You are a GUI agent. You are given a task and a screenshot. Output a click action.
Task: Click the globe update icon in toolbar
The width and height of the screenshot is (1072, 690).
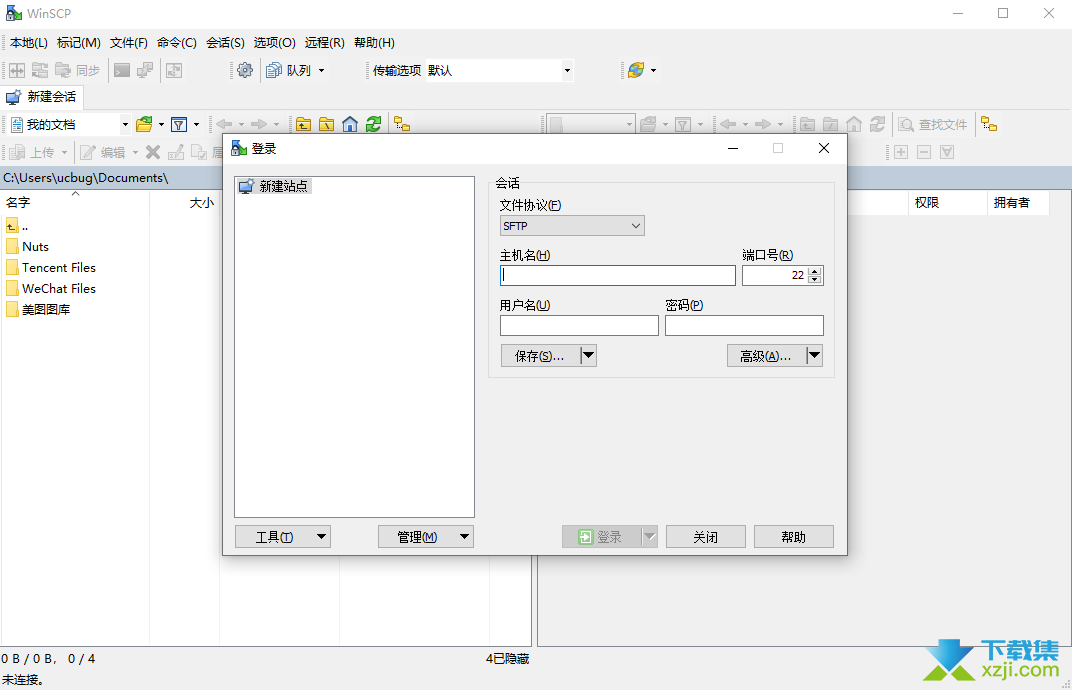coord(636,70)
